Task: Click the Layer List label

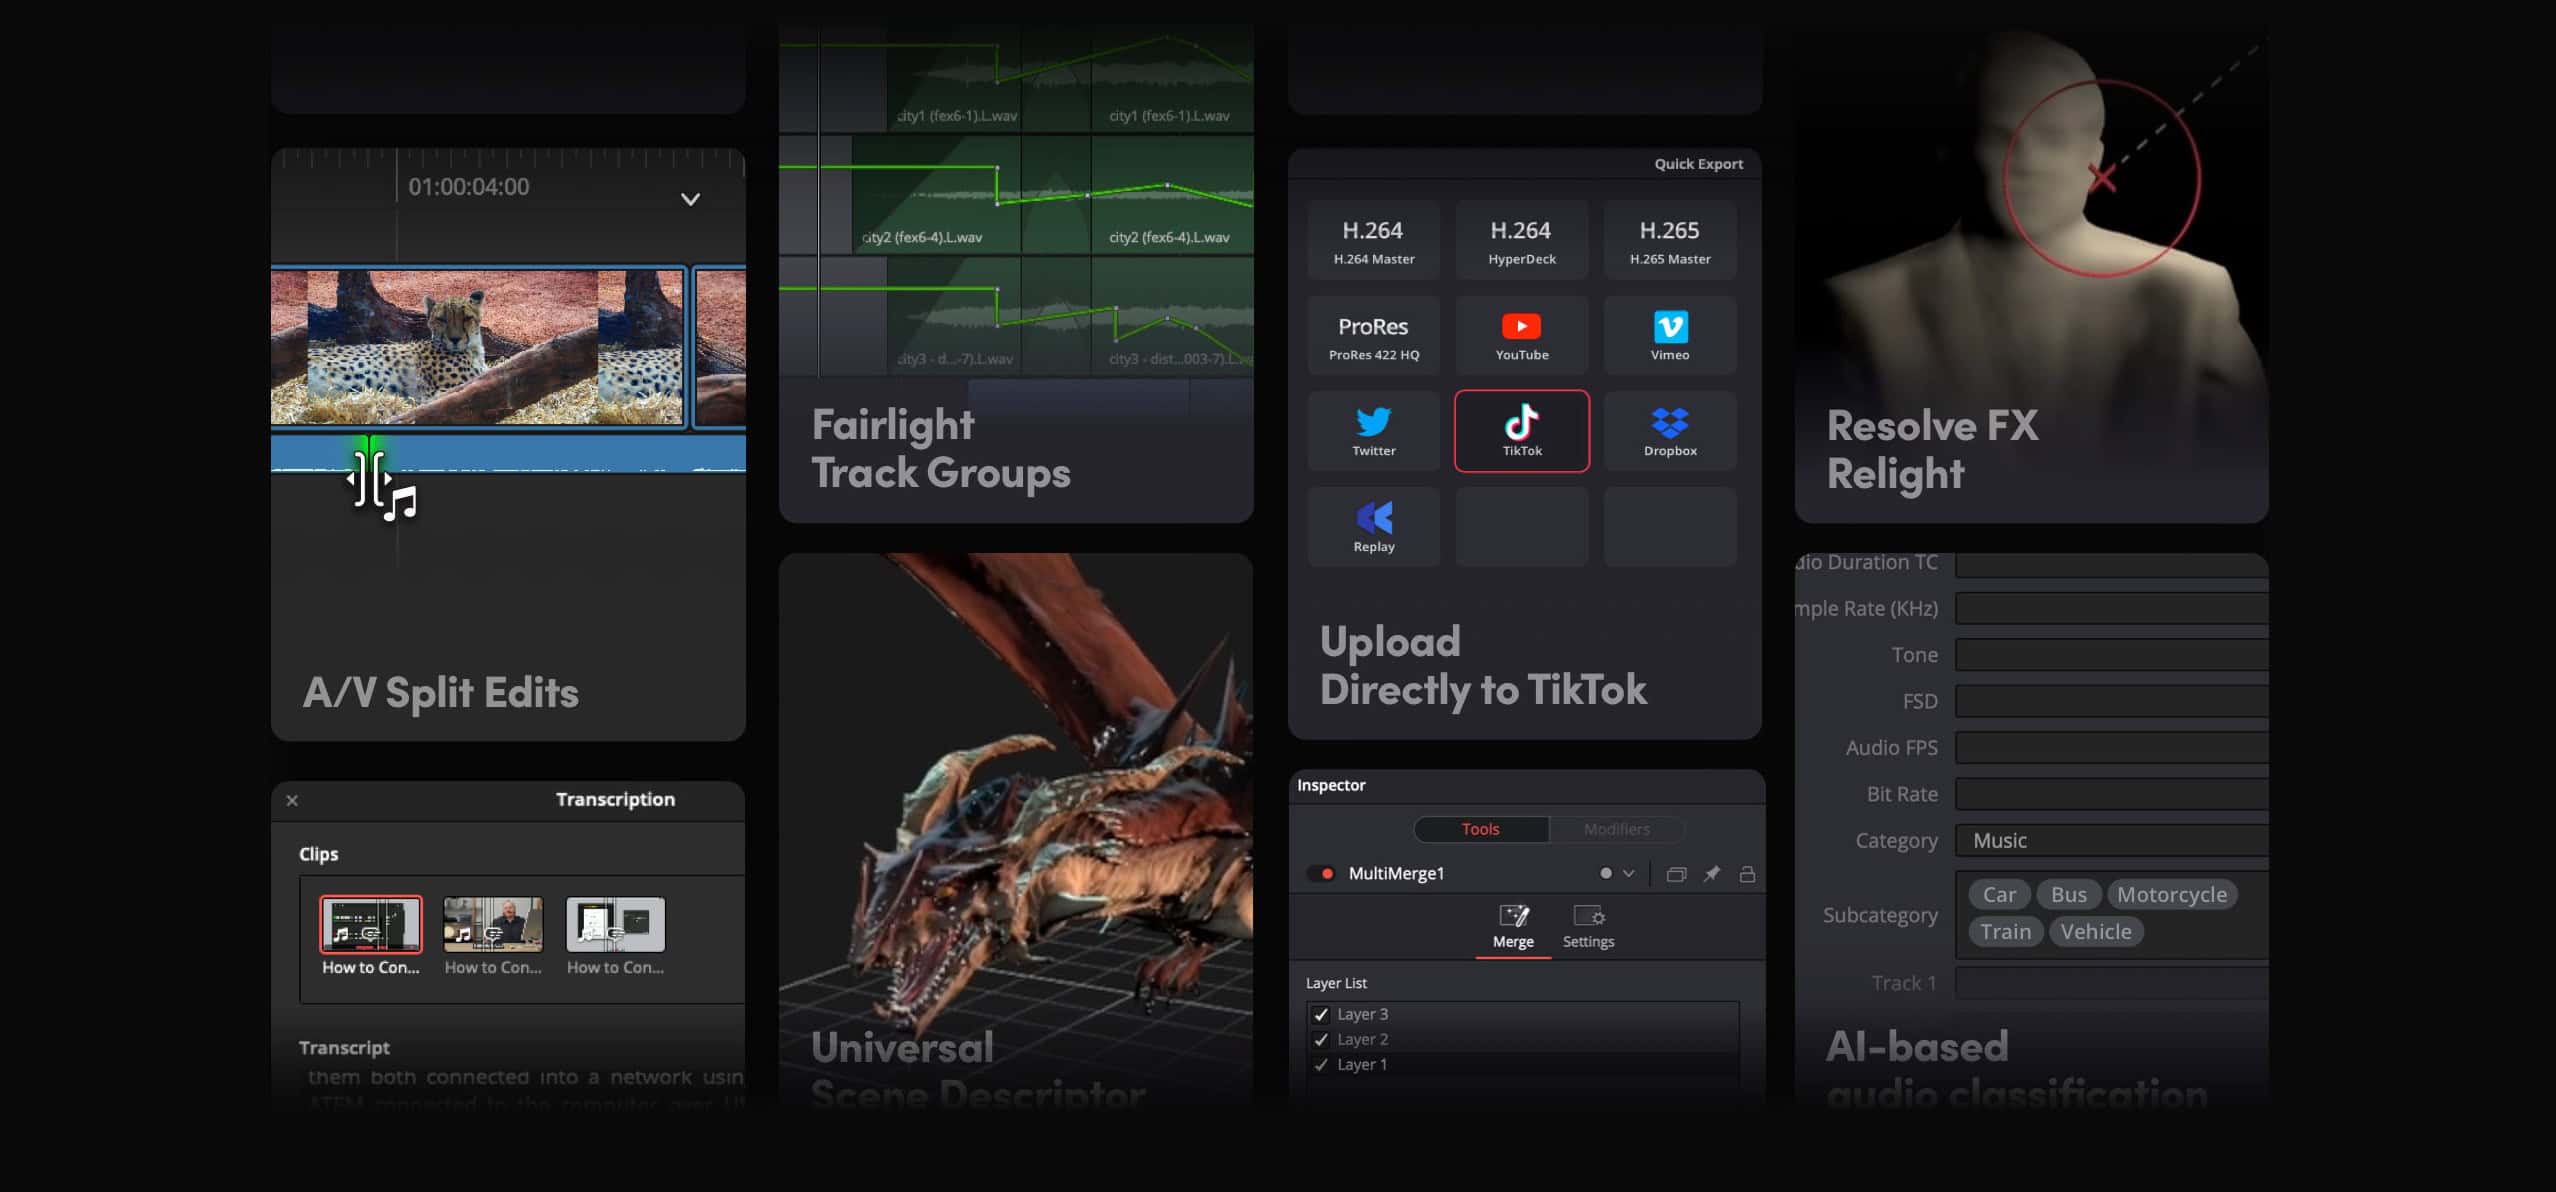Action: pos(1336,984)
